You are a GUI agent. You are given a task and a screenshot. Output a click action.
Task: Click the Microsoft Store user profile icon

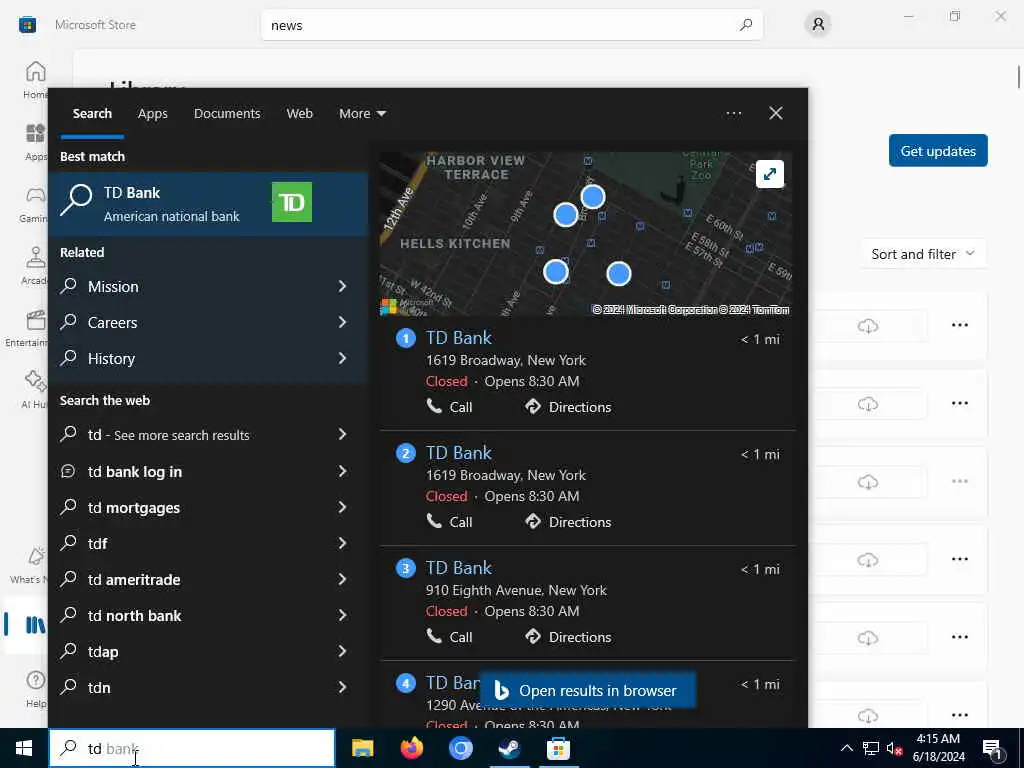click(x=818, y=25)
